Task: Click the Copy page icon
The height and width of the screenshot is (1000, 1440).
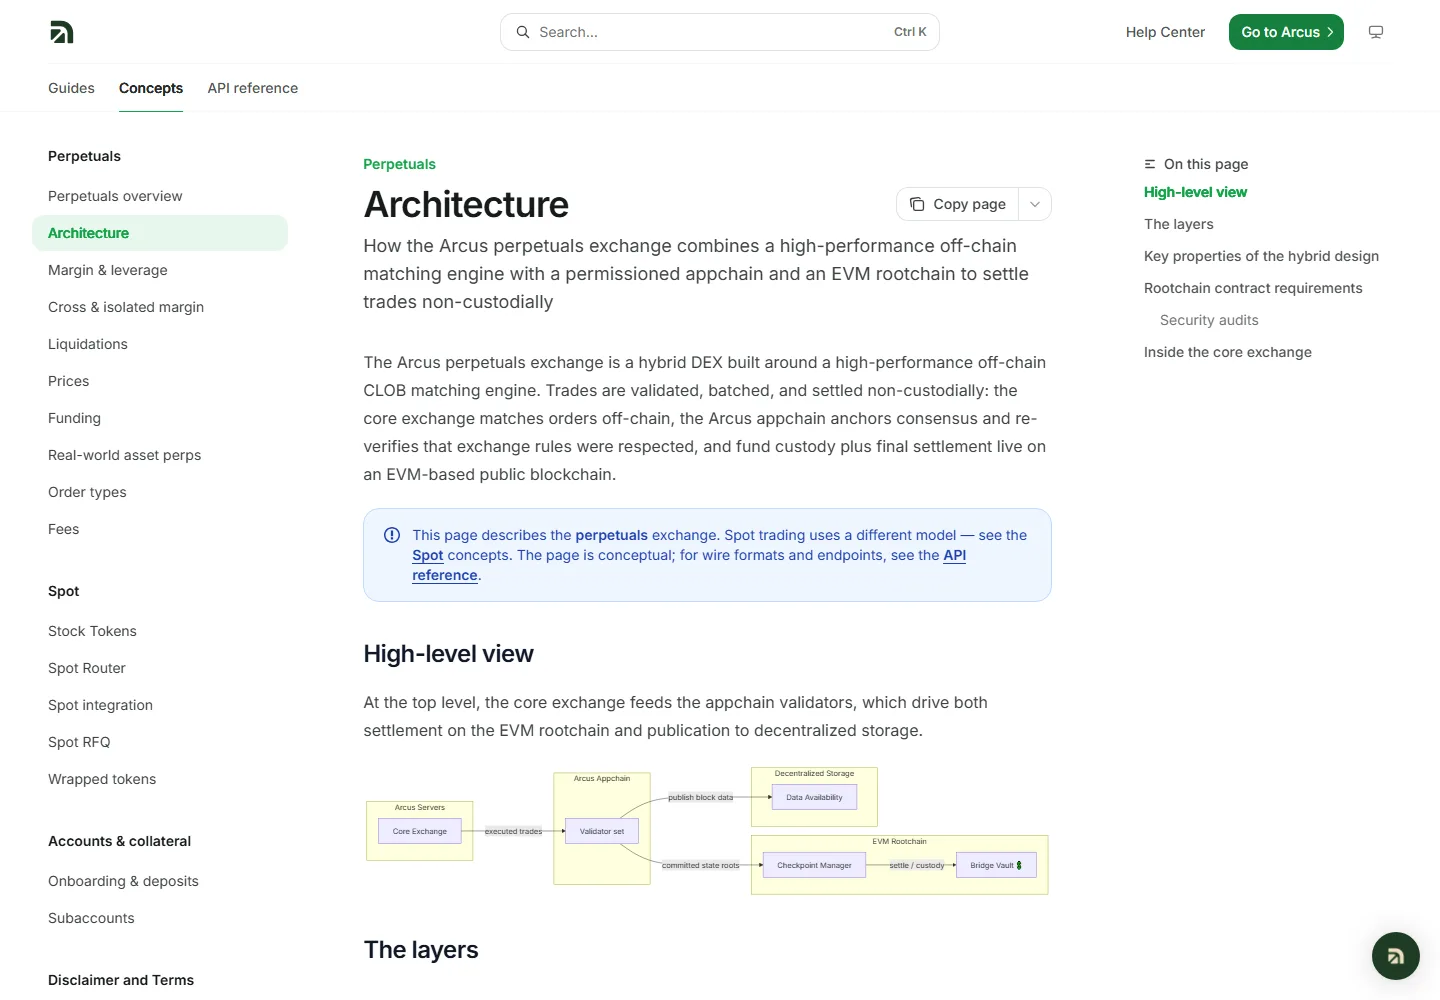Action: [917, 204]
